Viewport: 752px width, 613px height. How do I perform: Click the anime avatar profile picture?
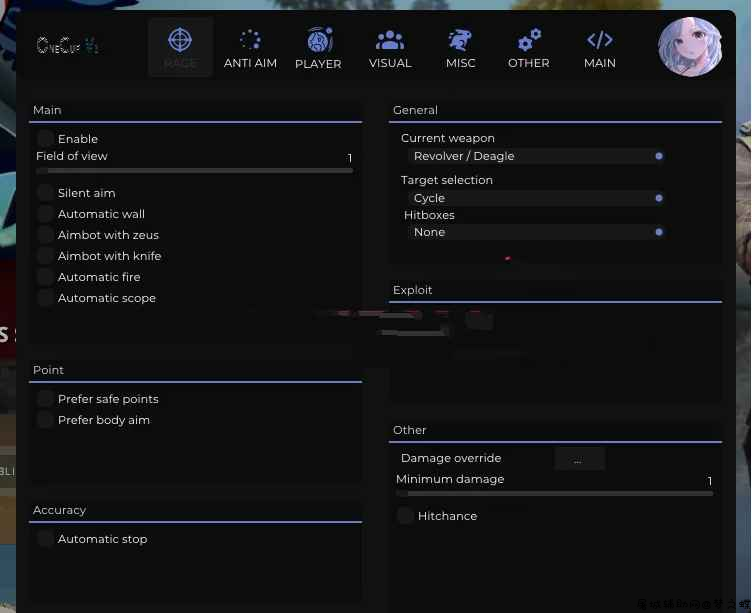click(x=690, y=47)
